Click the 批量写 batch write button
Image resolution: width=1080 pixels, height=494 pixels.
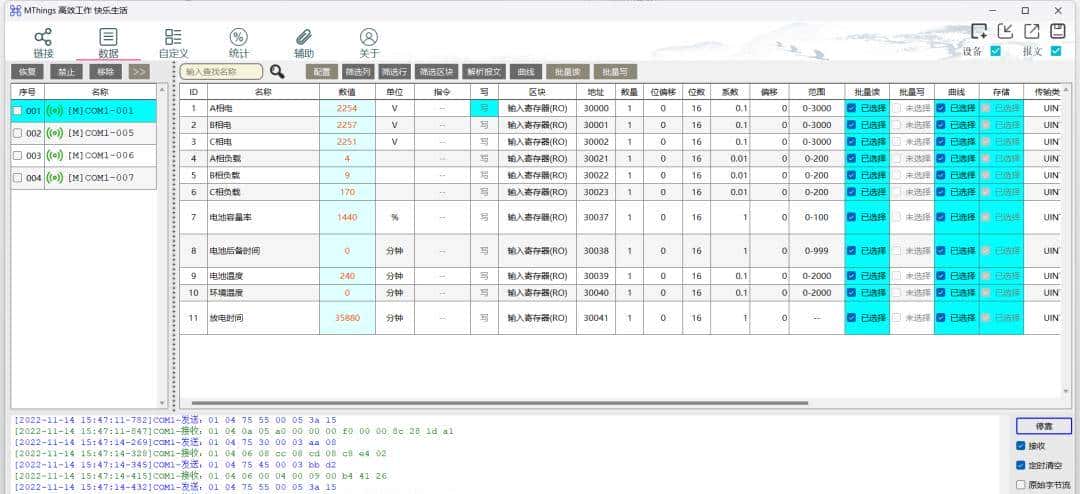click(615, 72)
